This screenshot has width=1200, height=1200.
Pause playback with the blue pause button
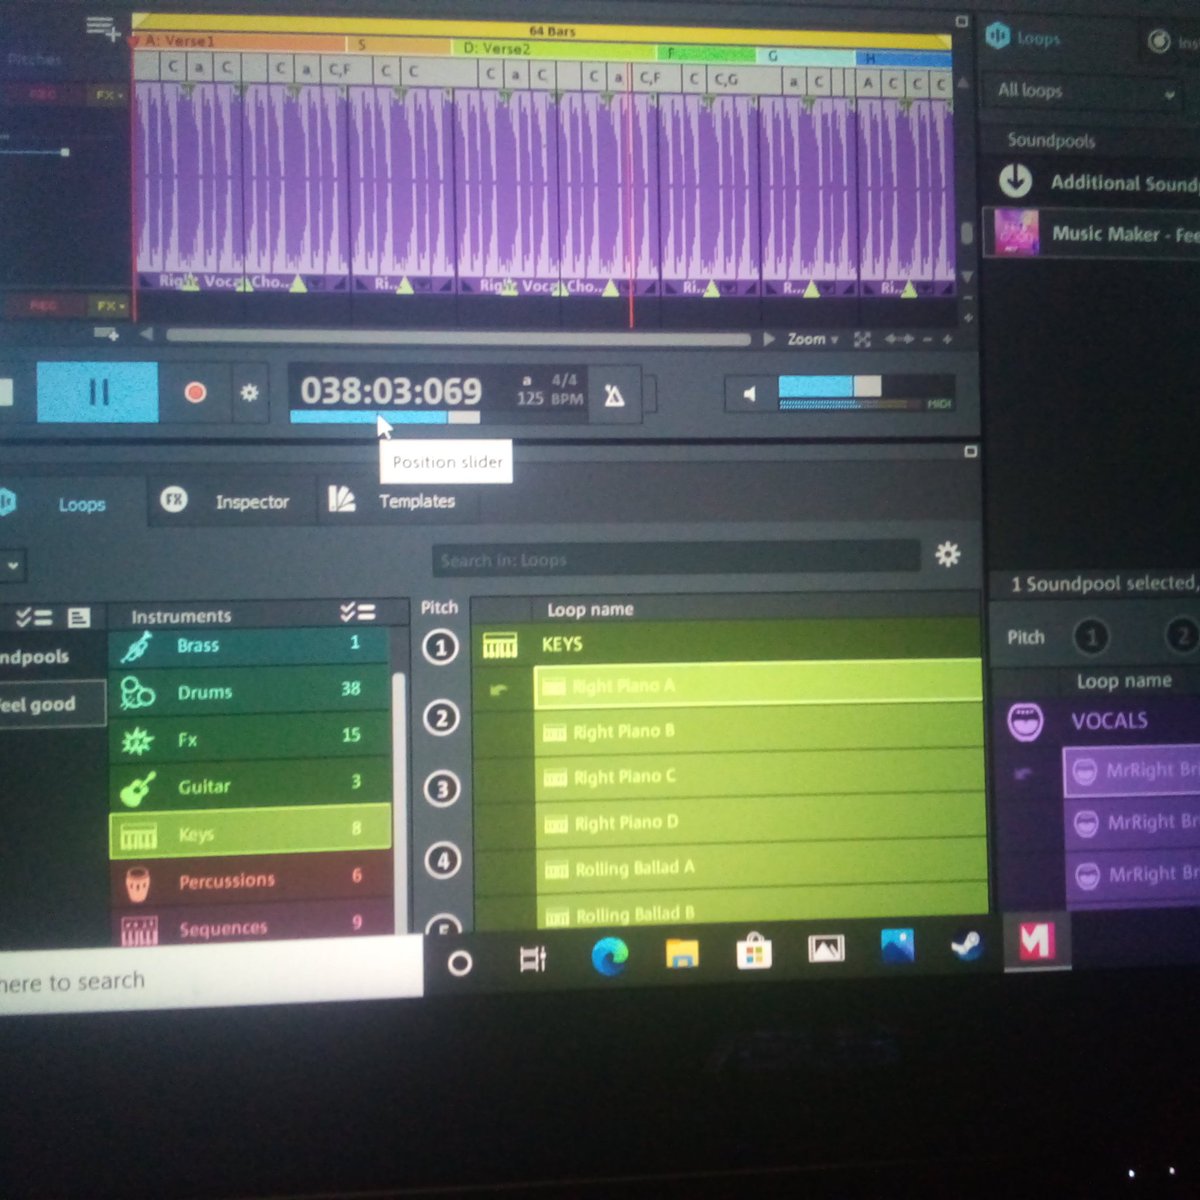tap(97, 392)
